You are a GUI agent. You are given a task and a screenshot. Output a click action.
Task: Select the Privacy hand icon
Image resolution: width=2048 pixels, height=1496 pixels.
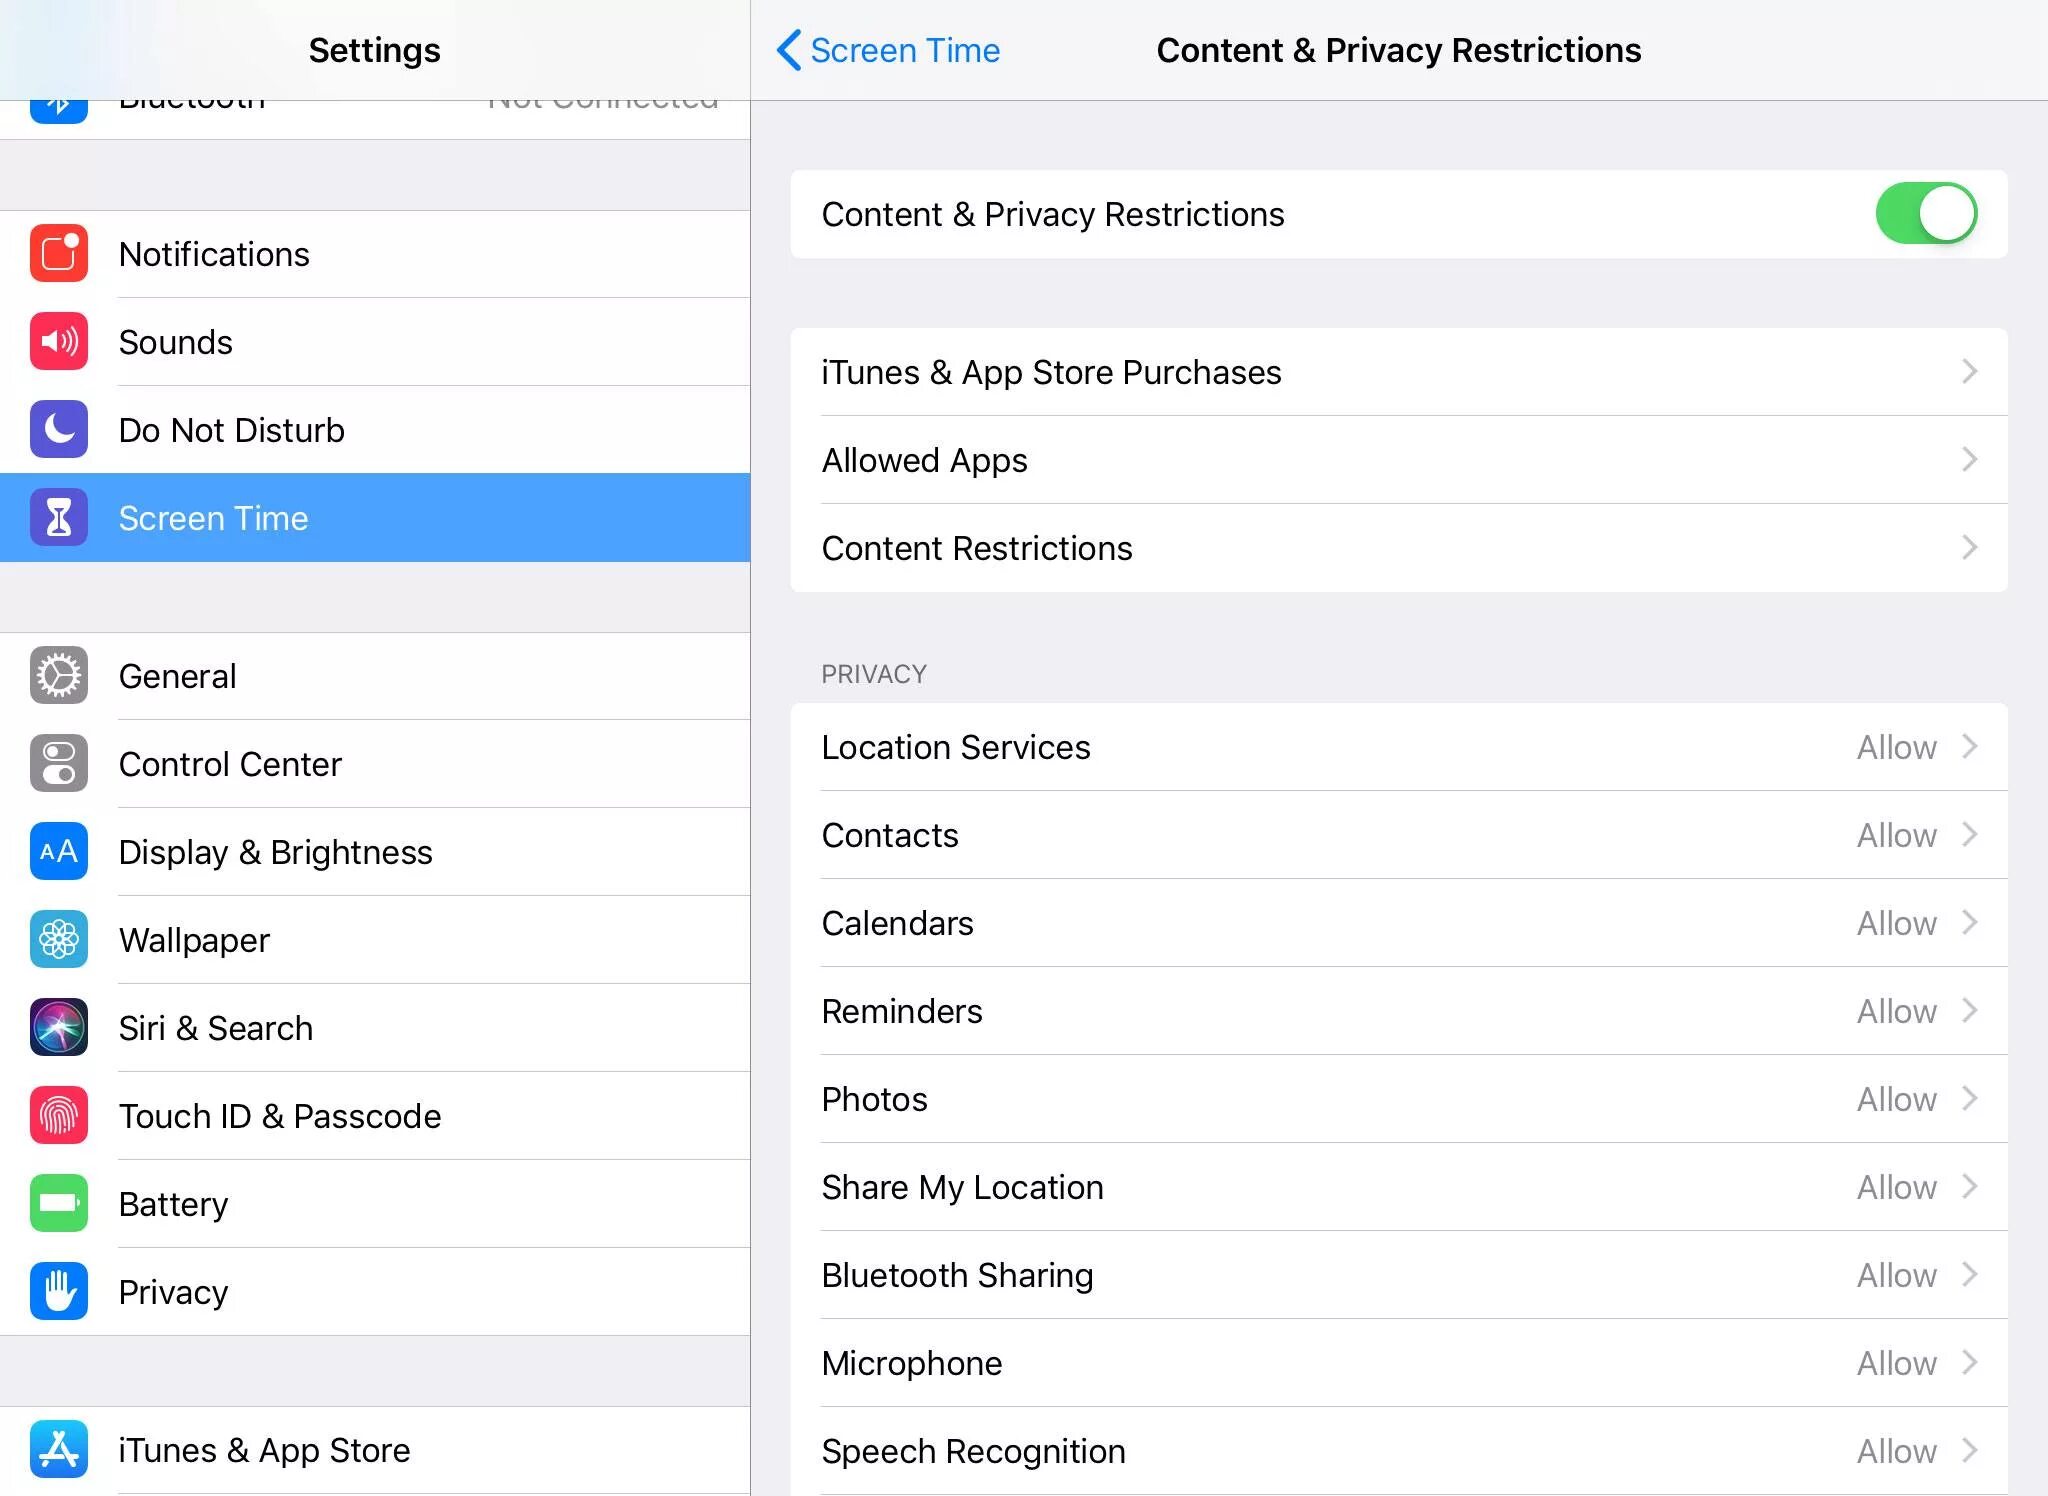59,1289
